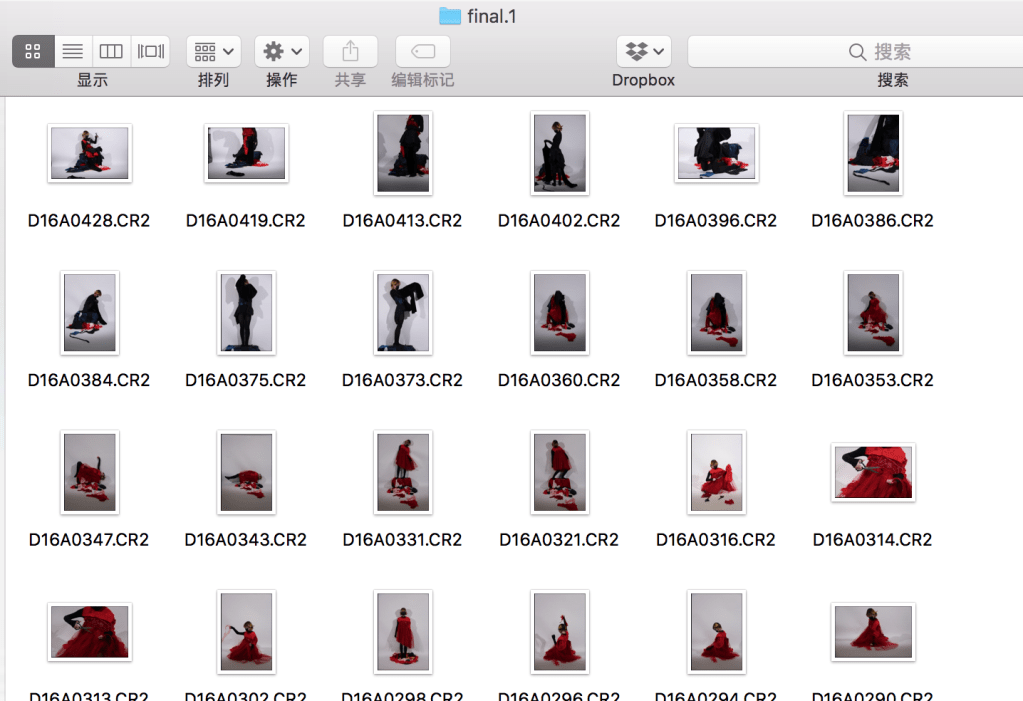Select the D16A0314.CR2 image
This screenshot has height=701, width=1023.
tap(872, 472)
